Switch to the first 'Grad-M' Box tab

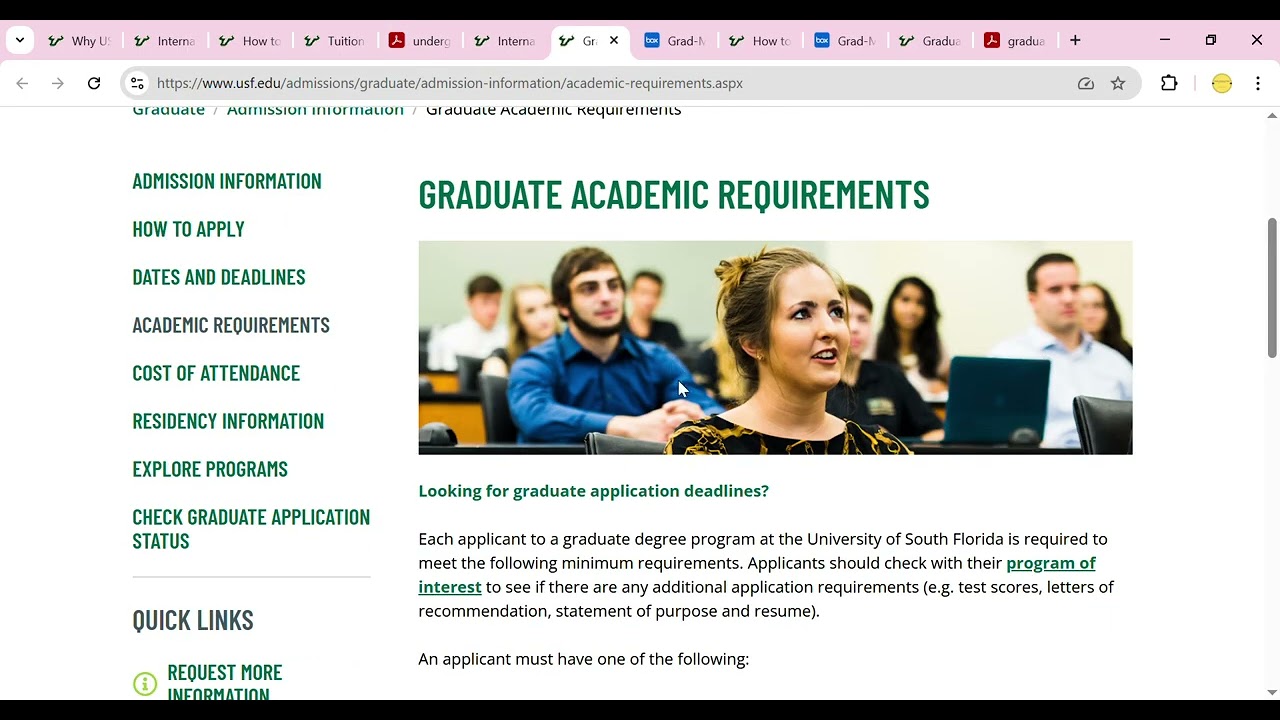(675, 41)
